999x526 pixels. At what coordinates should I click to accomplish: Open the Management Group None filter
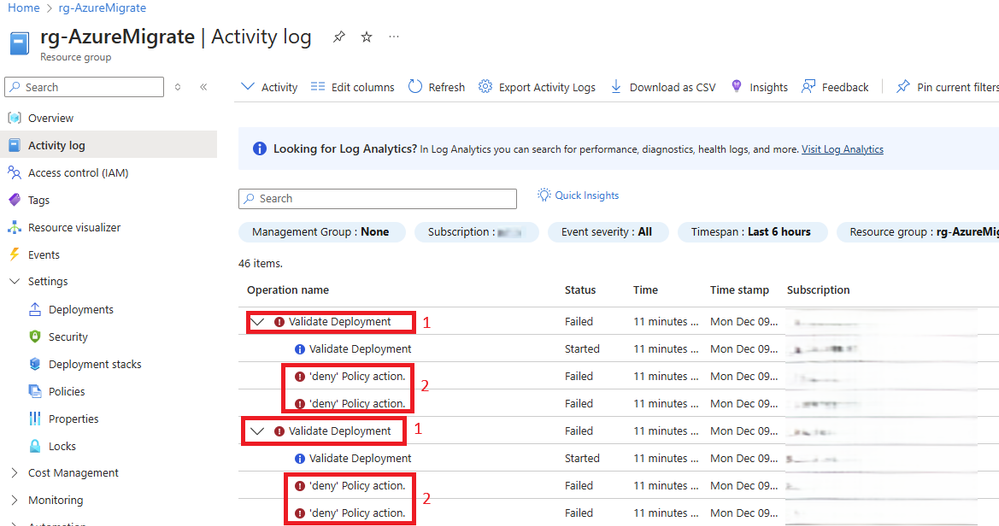click(x=321, y=232)
